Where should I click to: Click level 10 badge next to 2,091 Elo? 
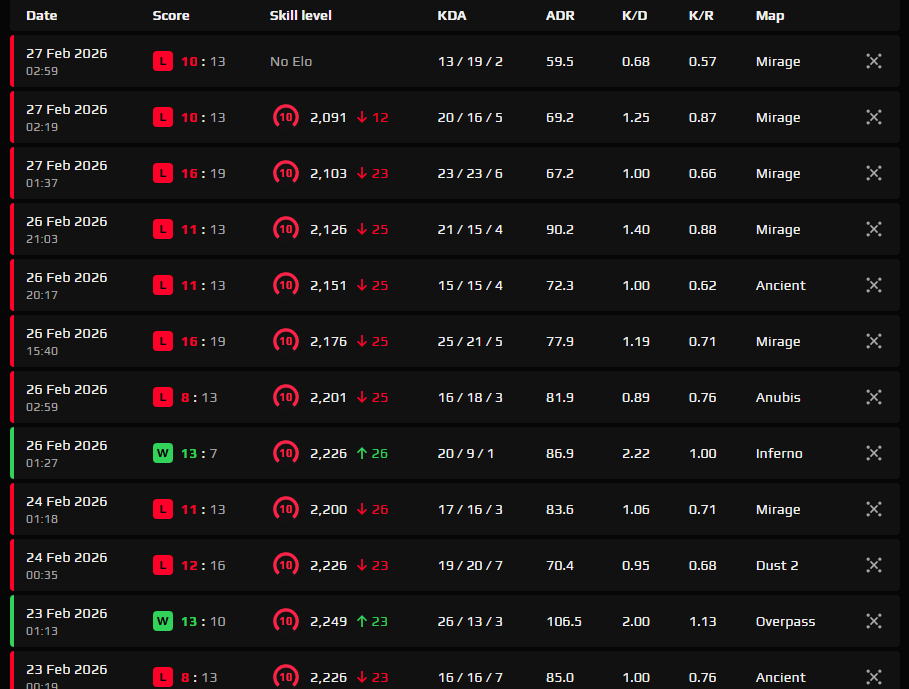click(x=286, y=117)
